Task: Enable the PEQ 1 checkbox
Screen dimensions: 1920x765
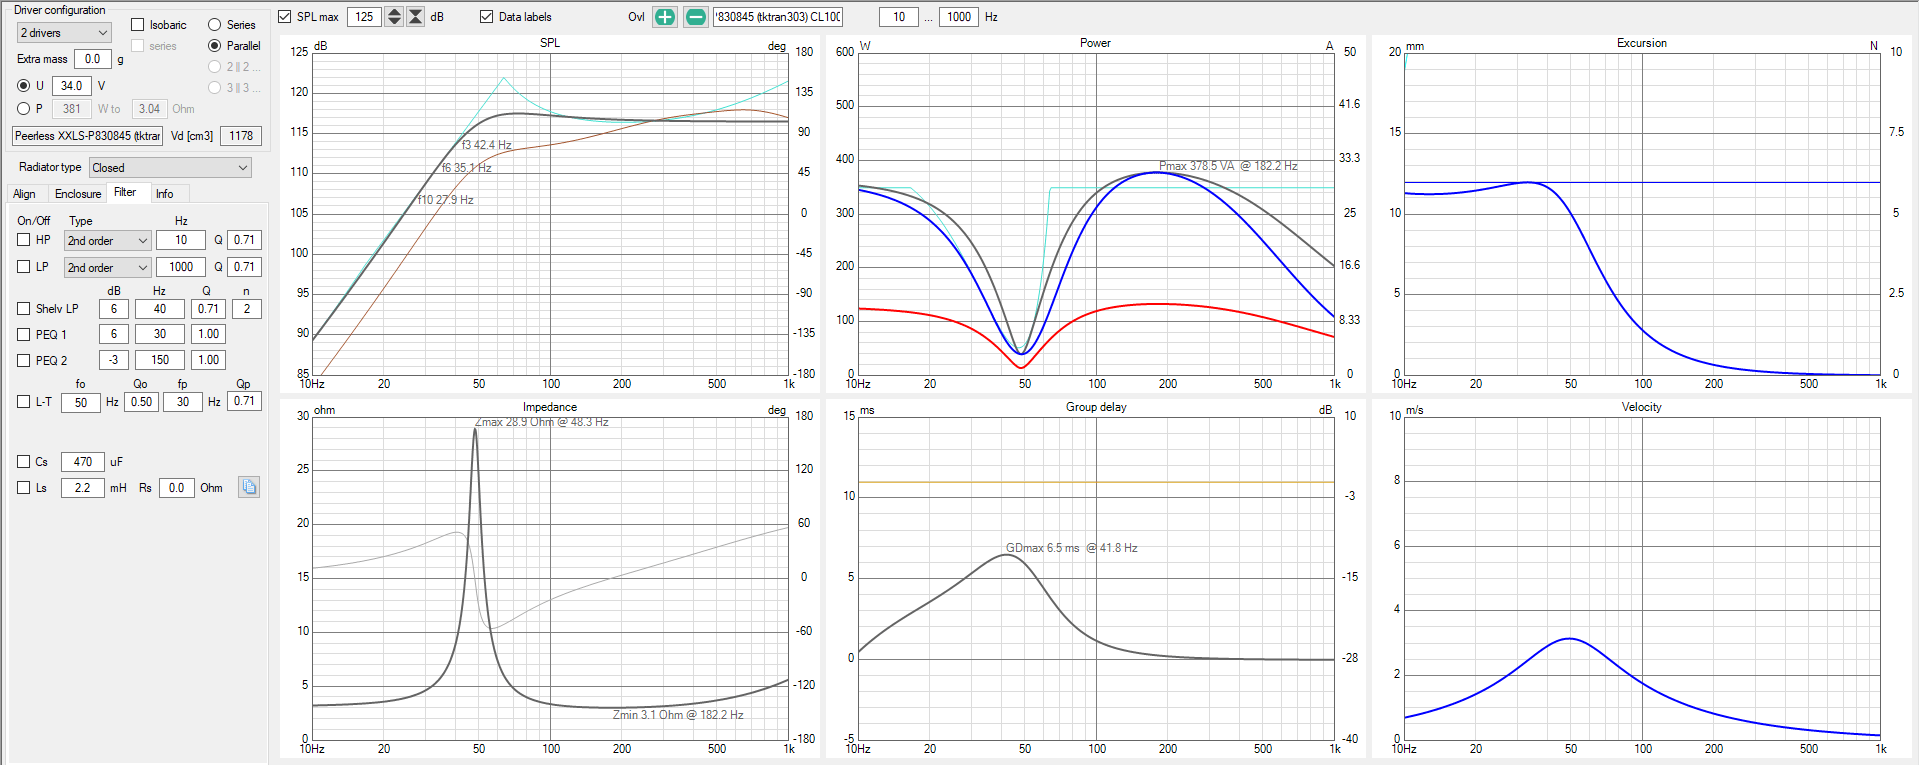Action: click(x=24, y=335)
